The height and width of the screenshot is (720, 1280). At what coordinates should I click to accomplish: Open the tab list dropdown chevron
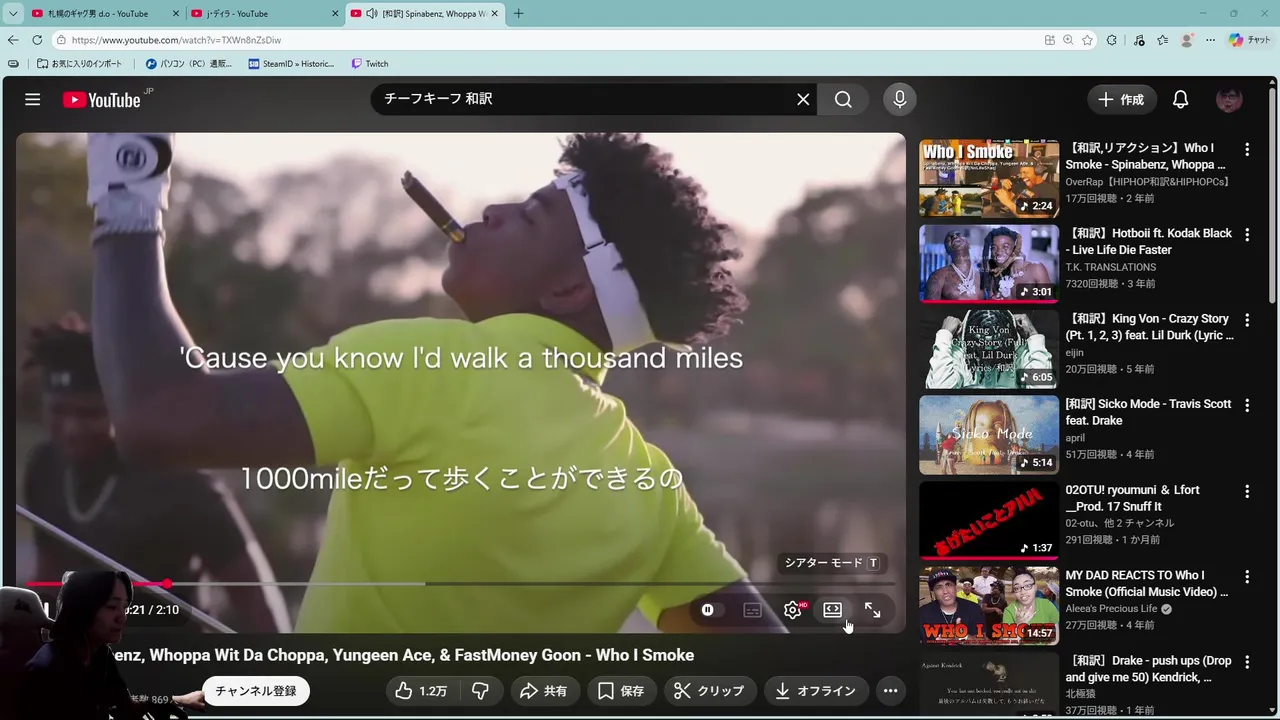coord(12,13)
